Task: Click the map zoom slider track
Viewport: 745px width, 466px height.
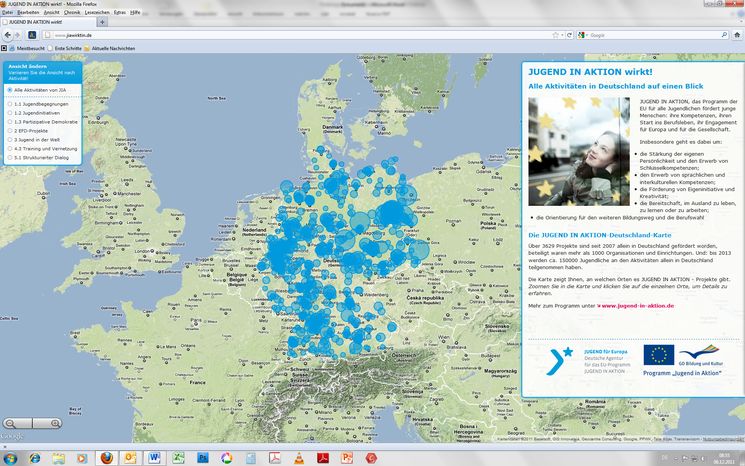Action: tap(33, 423)
